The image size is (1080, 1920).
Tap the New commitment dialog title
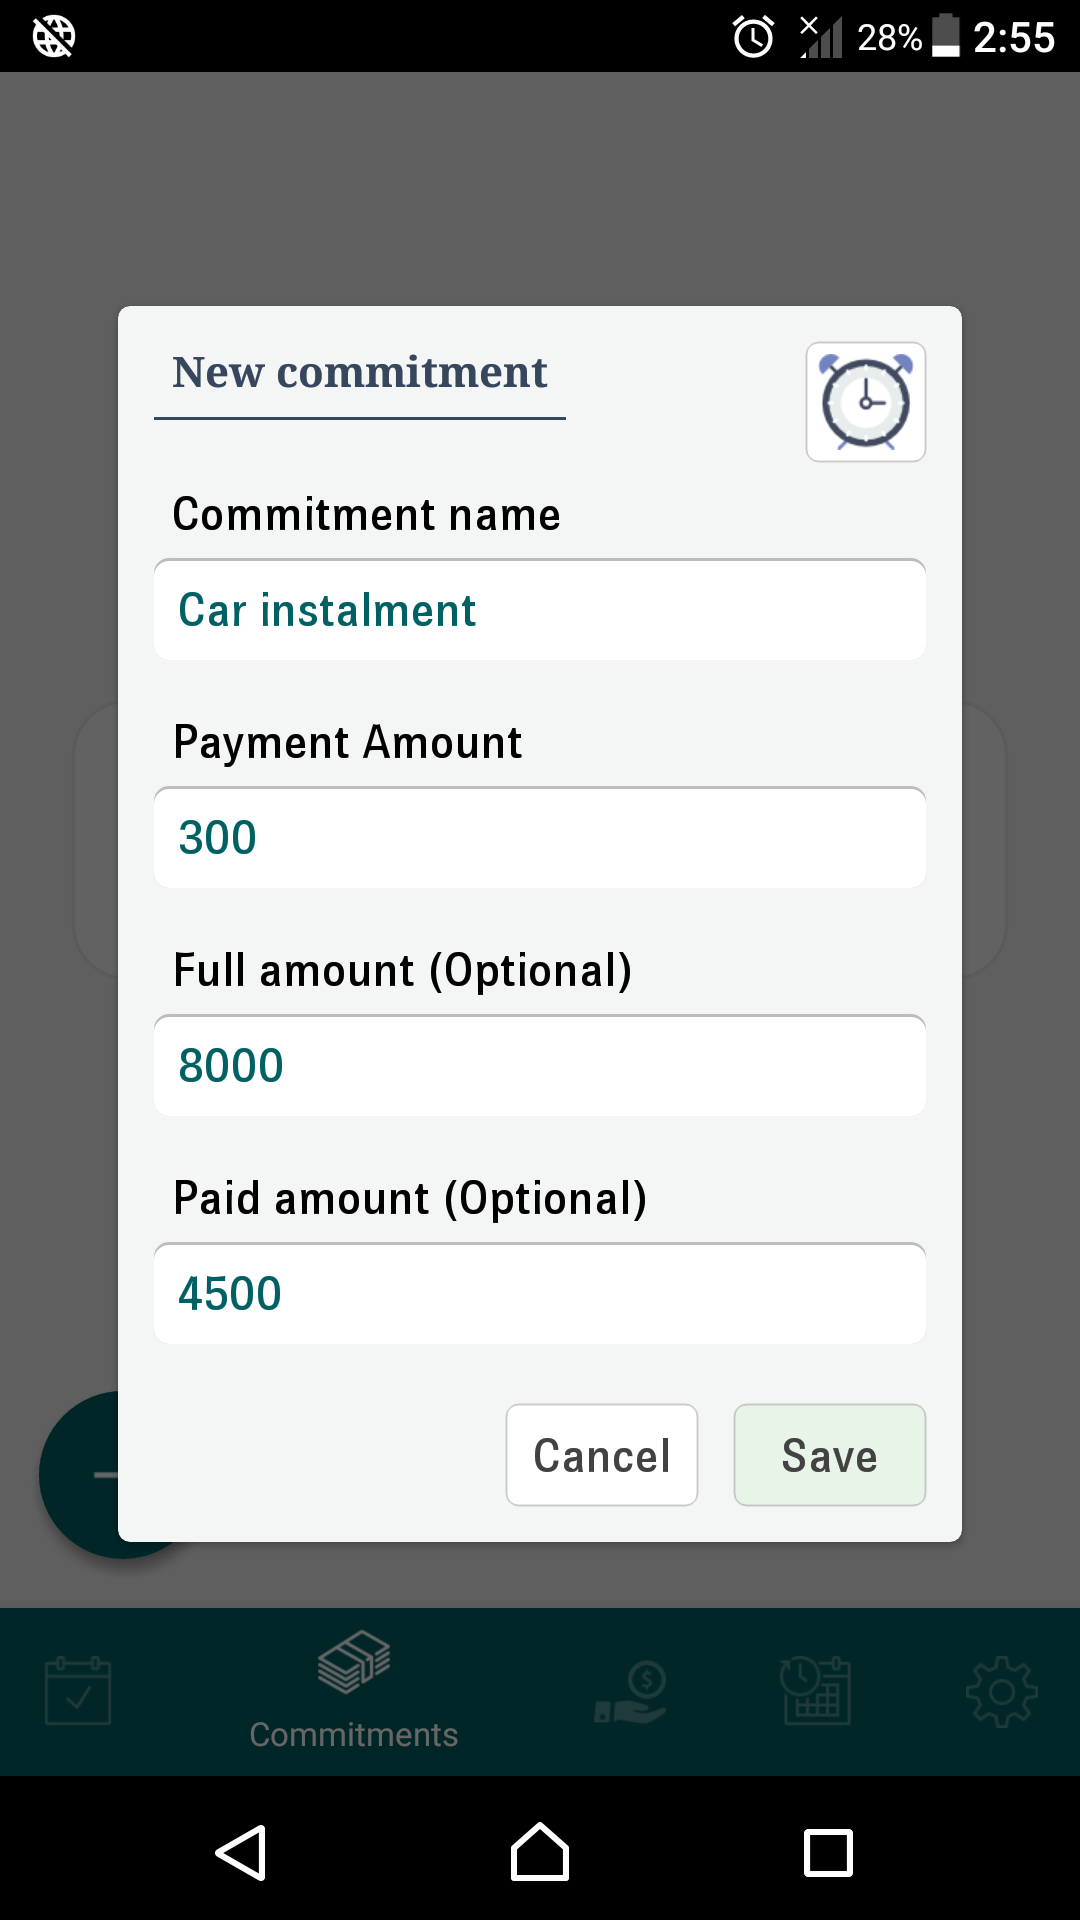click(360, 373)
